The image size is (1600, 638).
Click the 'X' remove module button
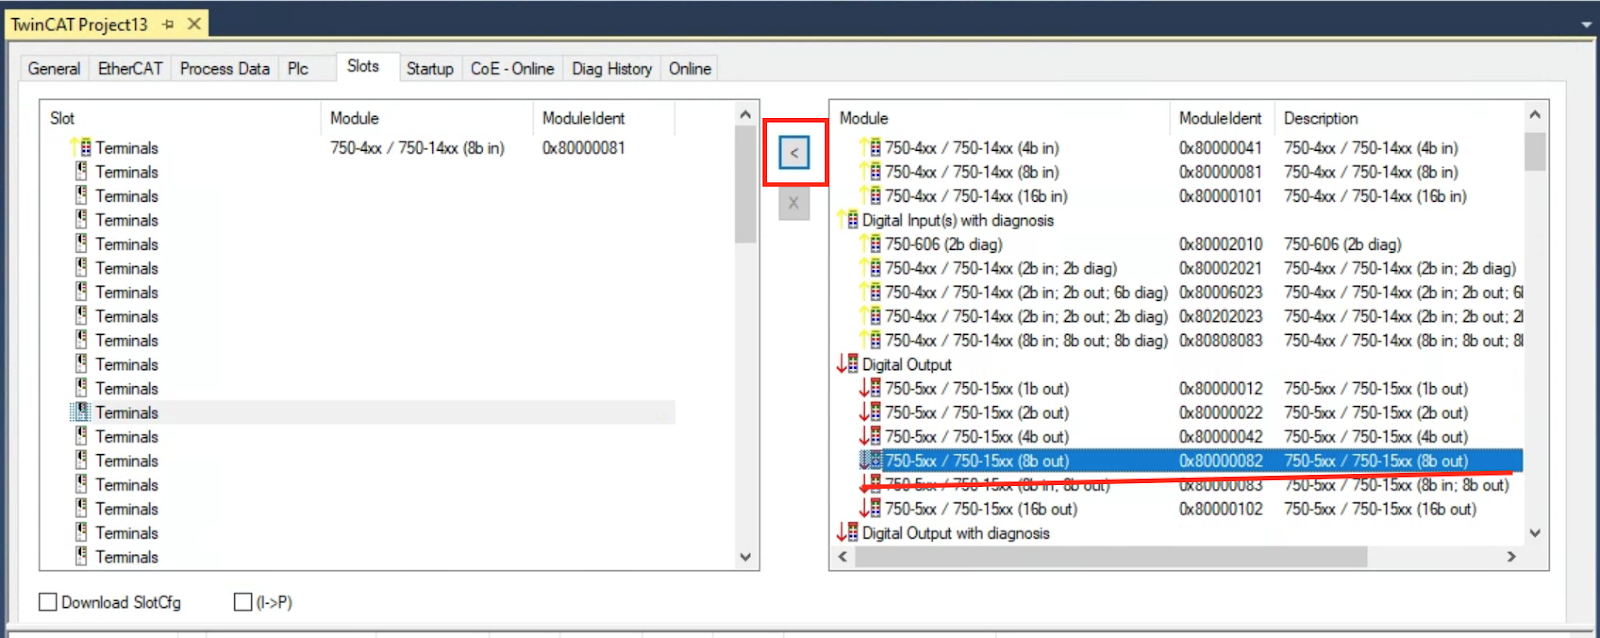[794, 203]
